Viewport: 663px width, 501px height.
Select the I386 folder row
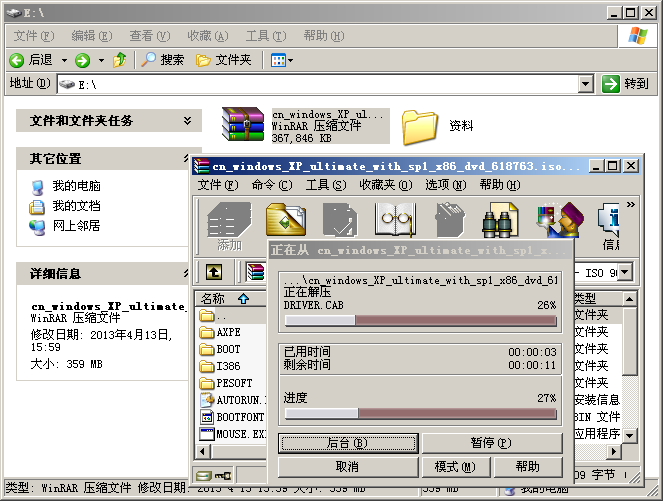[x=232, y=366]
